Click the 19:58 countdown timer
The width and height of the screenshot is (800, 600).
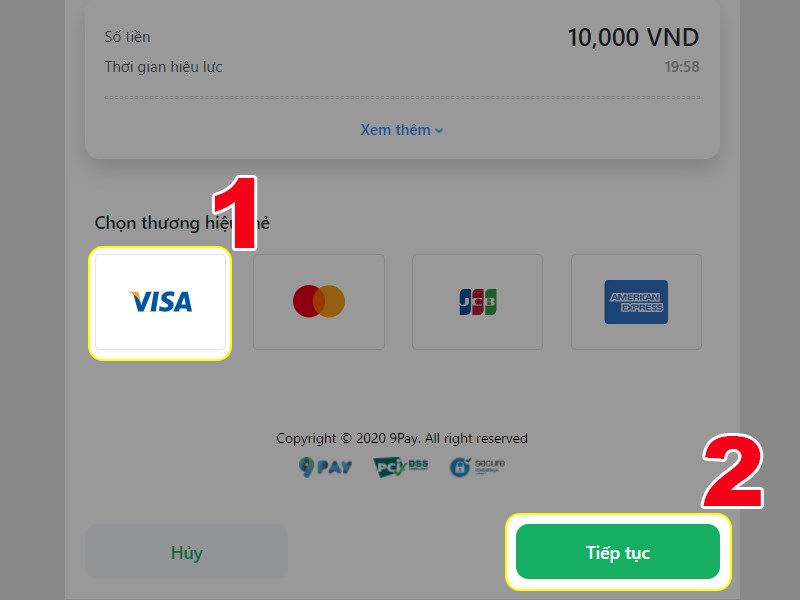click(682, 67)
